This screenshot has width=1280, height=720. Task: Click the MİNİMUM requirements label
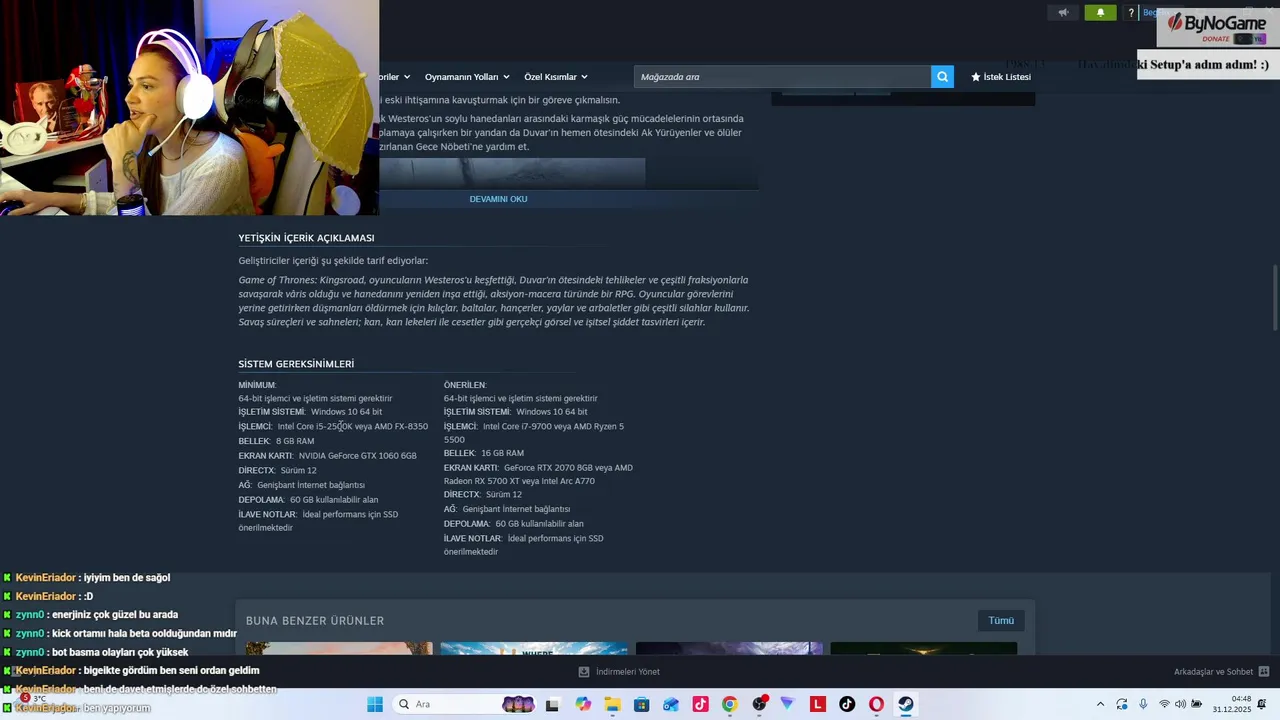pos(257,385)
